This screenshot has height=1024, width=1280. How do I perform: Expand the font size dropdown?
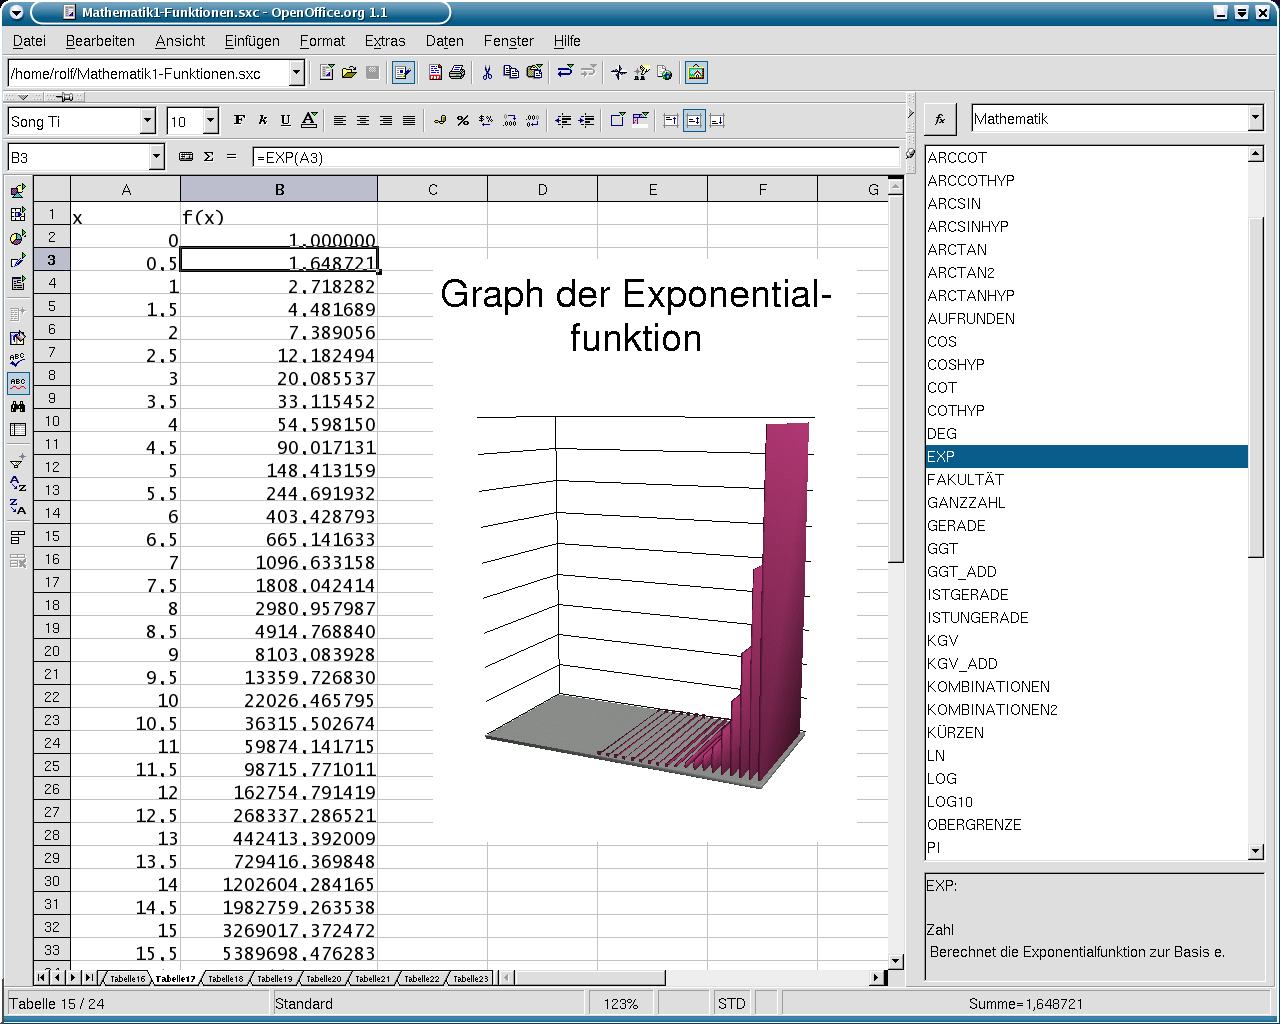click(210, 121)
